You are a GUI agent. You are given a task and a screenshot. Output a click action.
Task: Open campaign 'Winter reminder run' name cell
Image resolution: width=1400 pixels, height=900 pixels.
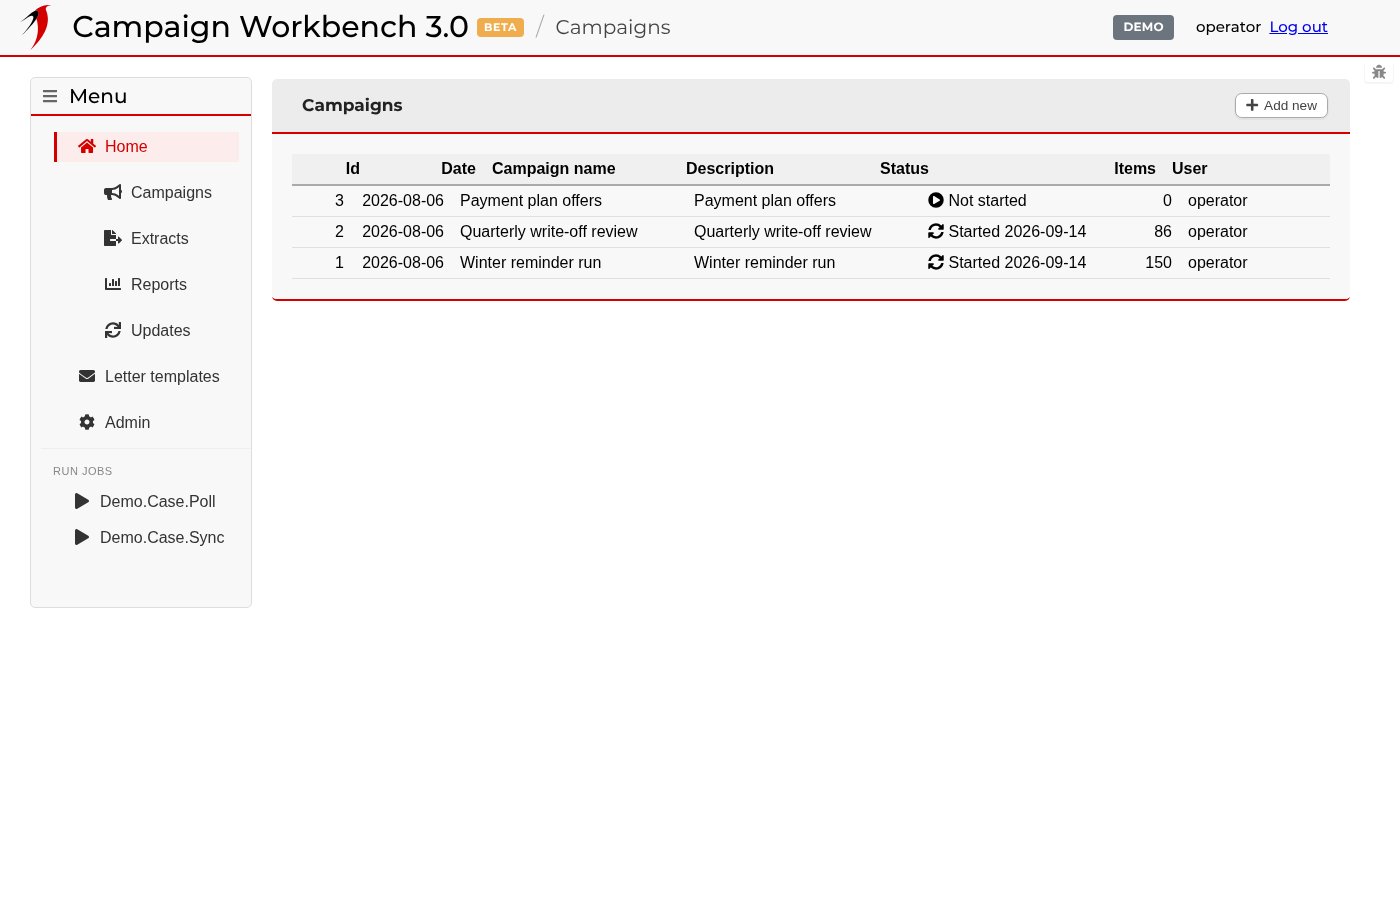pos(531,262)
